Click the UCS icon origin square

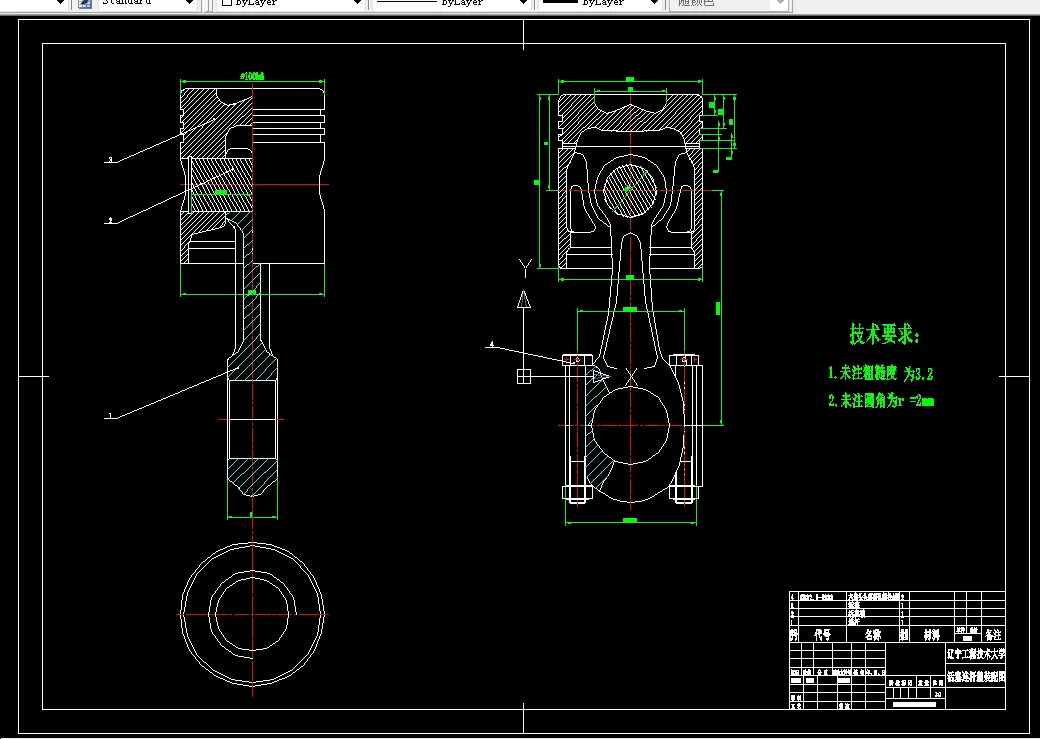click(x=524, y=376)
